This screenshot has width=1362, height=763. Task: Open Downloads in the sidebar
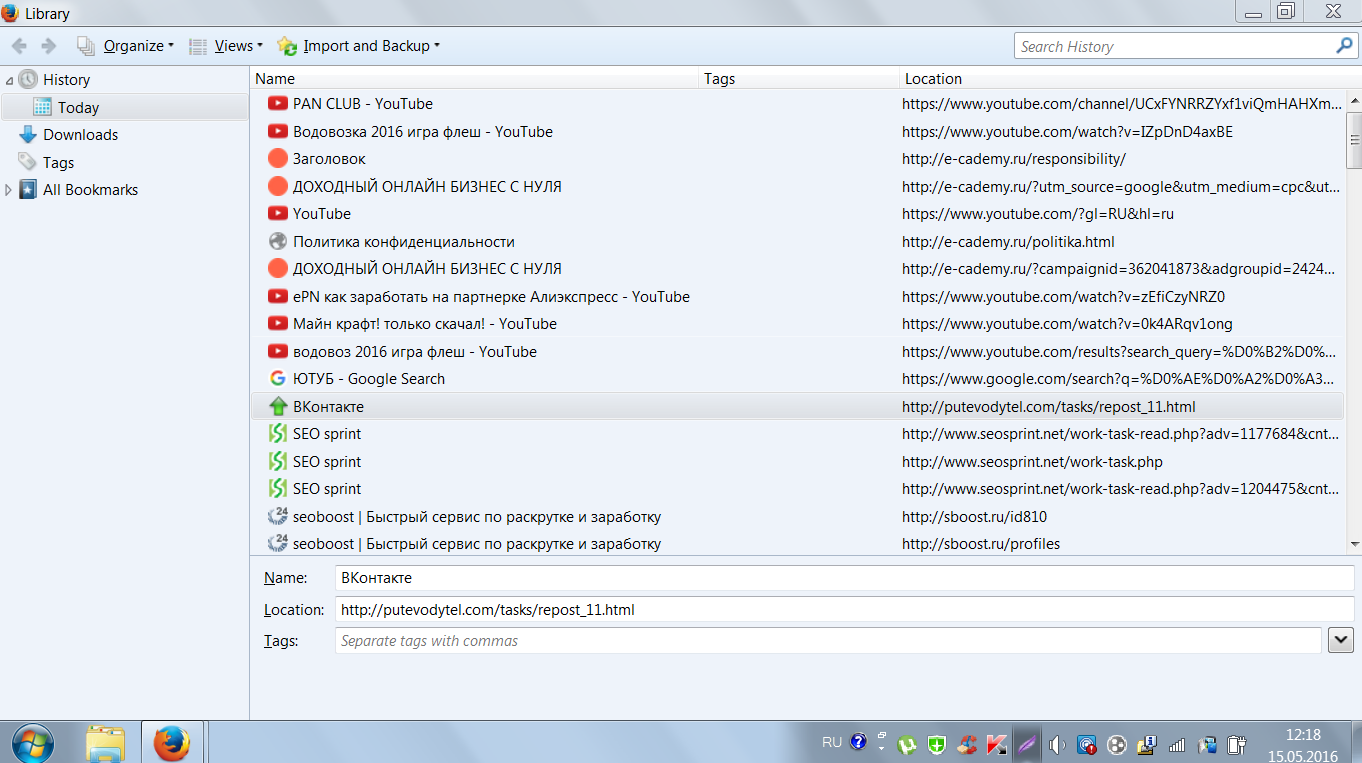[x=80, y=135]
